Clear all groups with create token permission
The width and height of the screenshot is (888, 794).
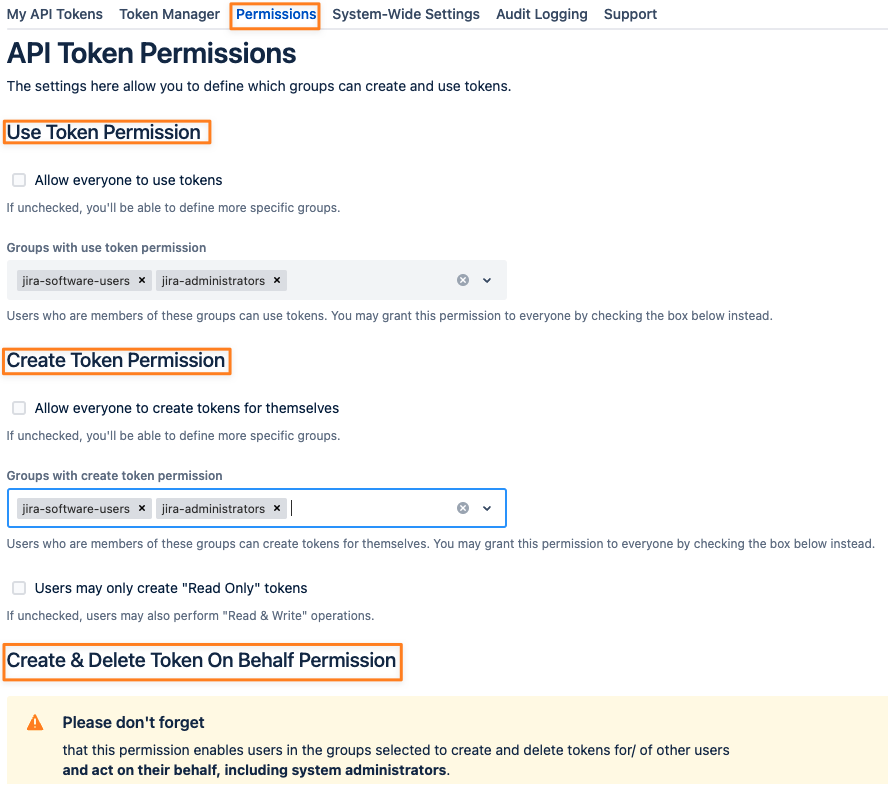(463, 508)
